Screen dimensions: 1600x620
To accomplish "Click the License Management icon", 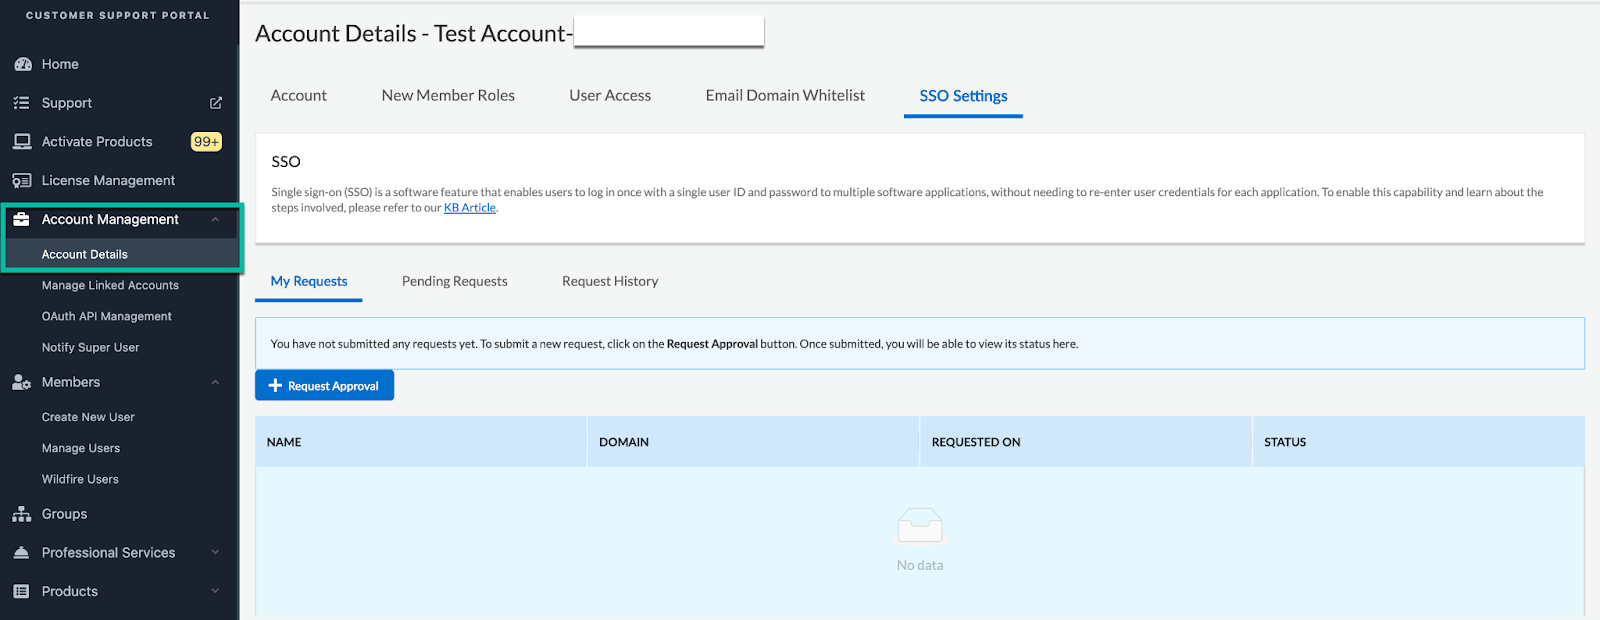I will coord(22,181).
